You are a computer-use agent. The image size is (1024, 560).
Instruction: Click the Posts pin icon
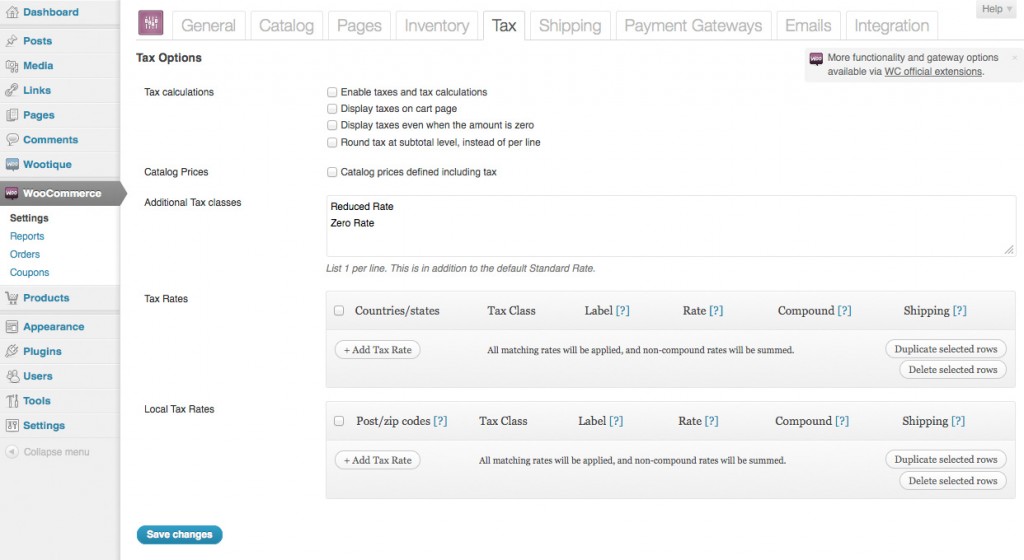[x=12, y=40]
